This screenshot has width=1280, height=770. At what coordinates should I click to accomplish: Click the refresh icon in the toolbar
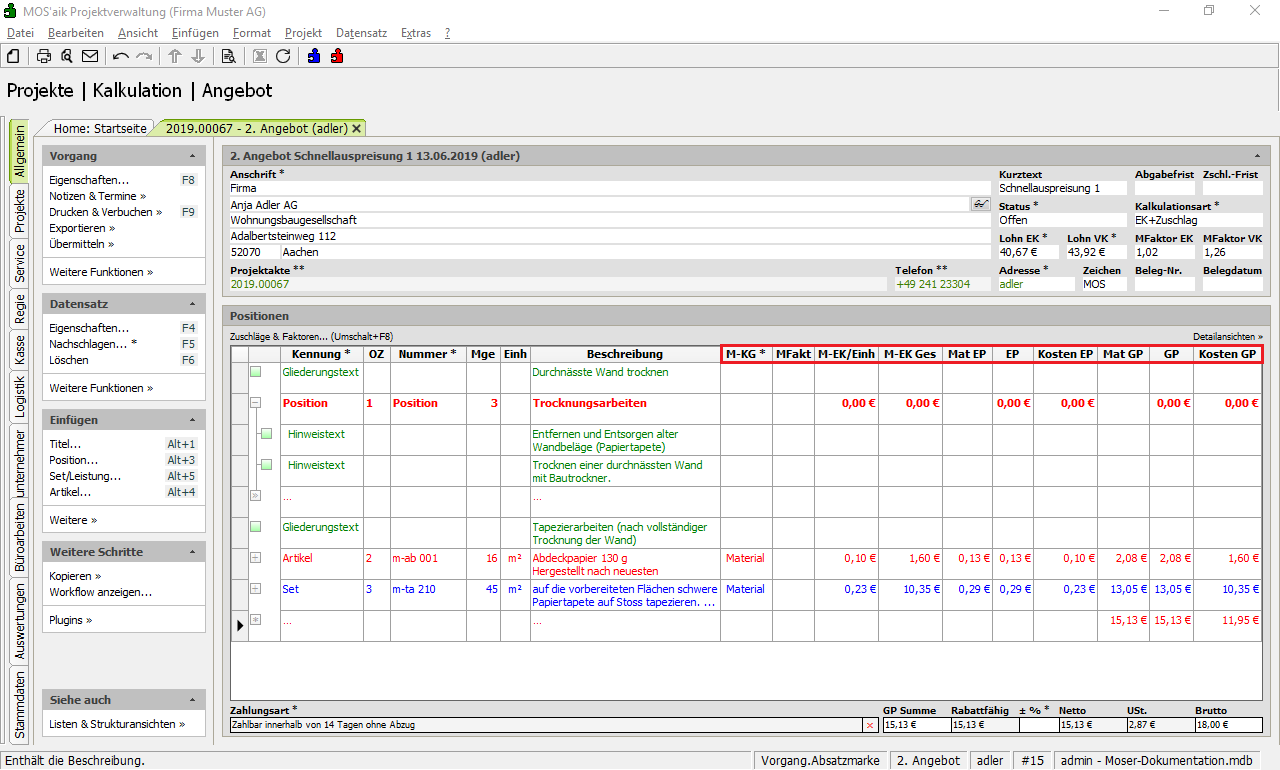(x=283, y=56)
